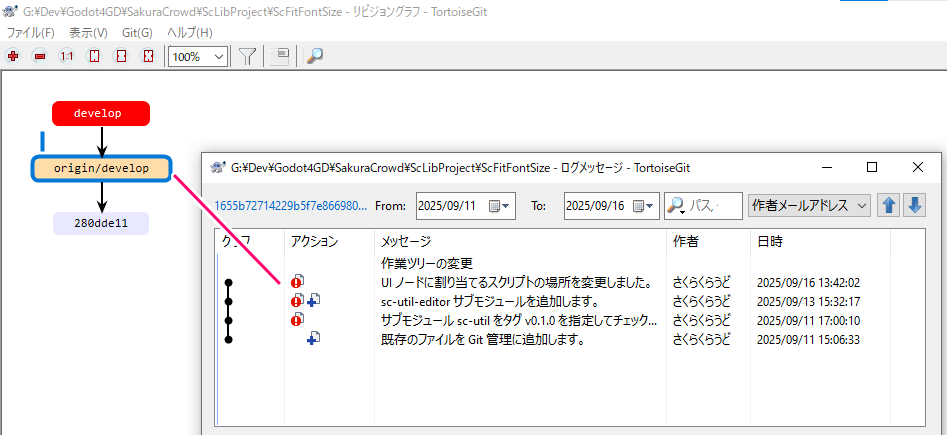Toggle the graph overview window icon

point(280,56)
